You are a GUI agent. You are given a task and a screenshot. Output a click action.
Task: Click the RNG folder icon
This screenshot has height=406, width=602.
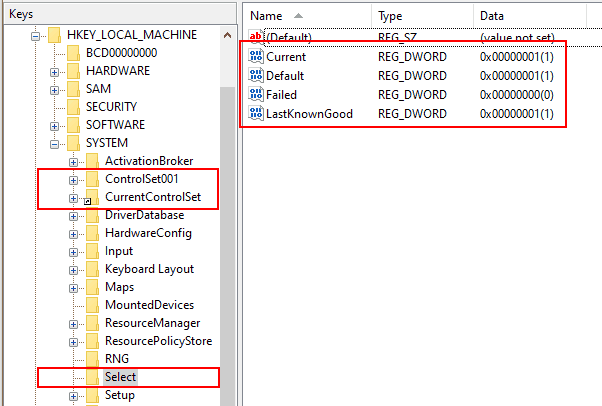click(93, 359)
